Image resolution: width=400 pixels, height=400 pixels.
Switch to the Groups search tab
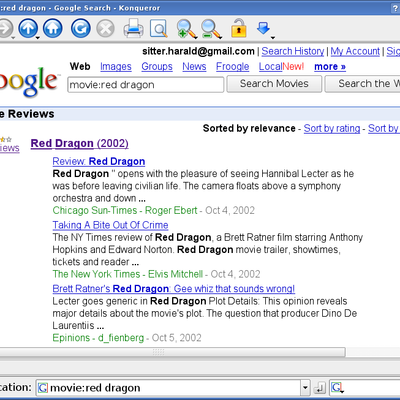tap(157, 67)
